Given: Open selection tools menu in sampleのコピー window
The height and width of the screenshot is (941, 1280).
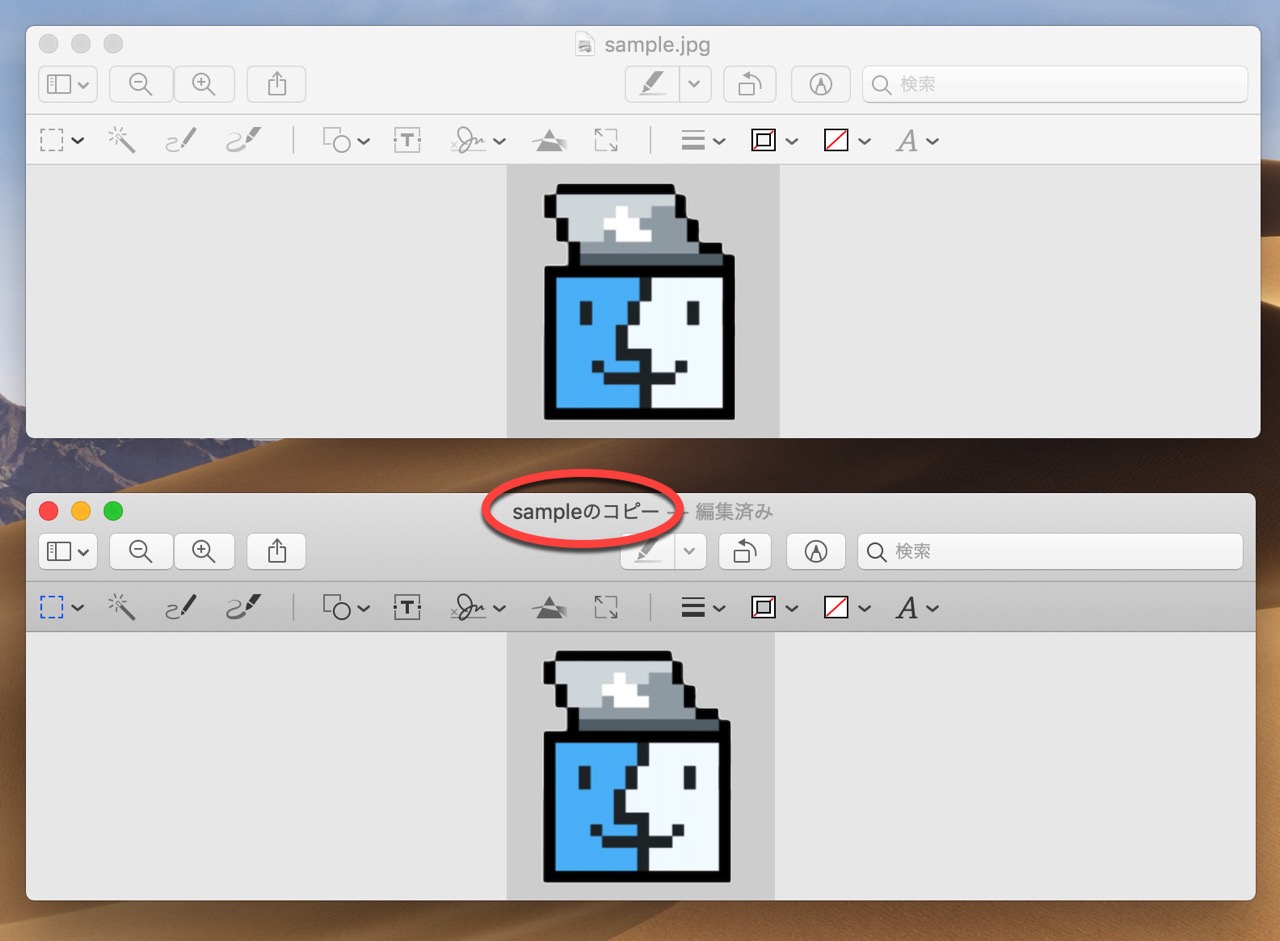Looking at the screenshot, I should coord(61,607).
